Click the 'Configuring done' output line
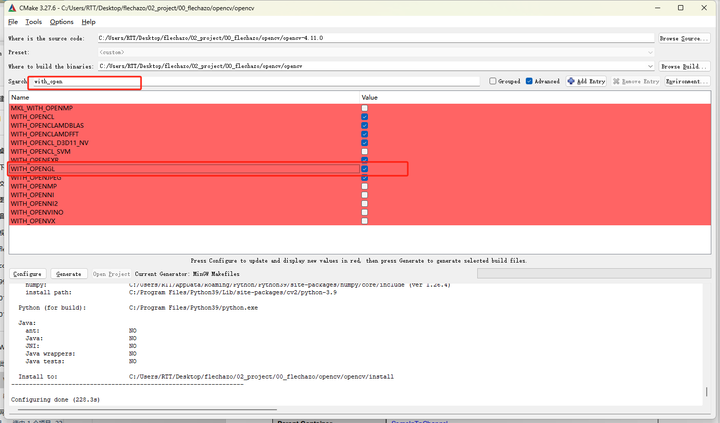Image resolution: width=720 pixels, height=423 pixels. [56, 400]
